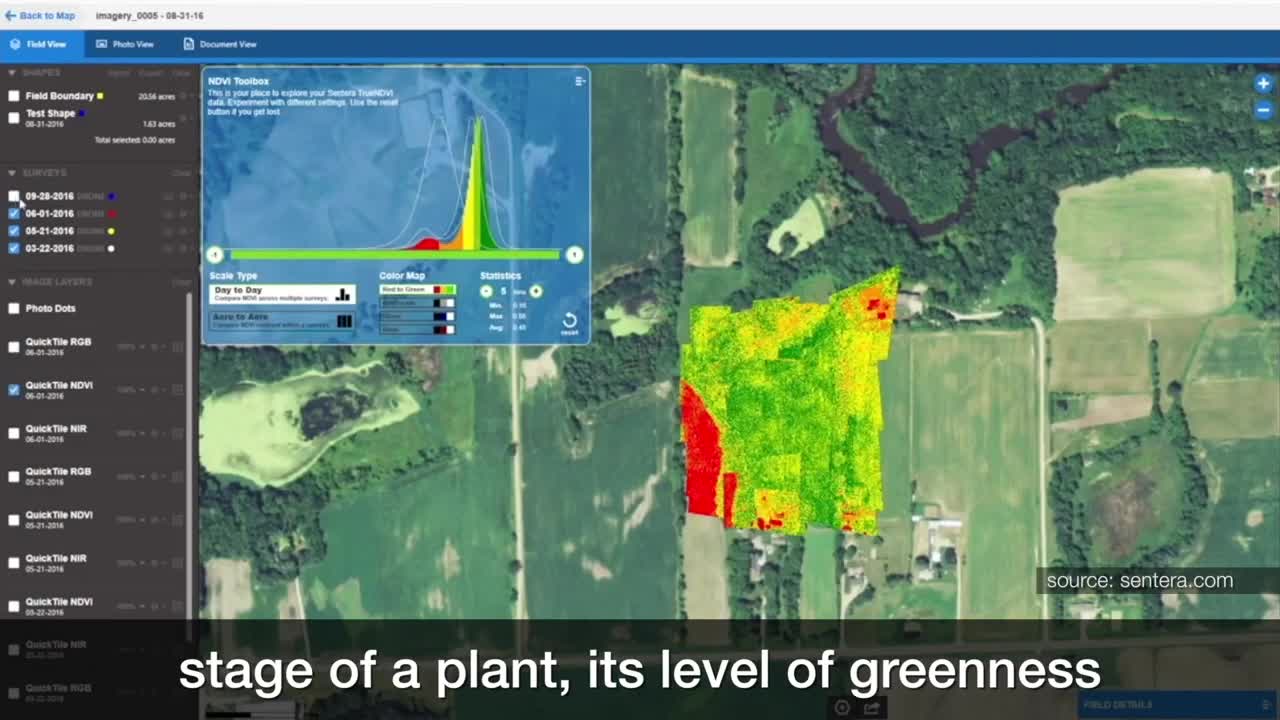
Task: Decrease the Statistics bins value
Action: click(x=486, y=291)
